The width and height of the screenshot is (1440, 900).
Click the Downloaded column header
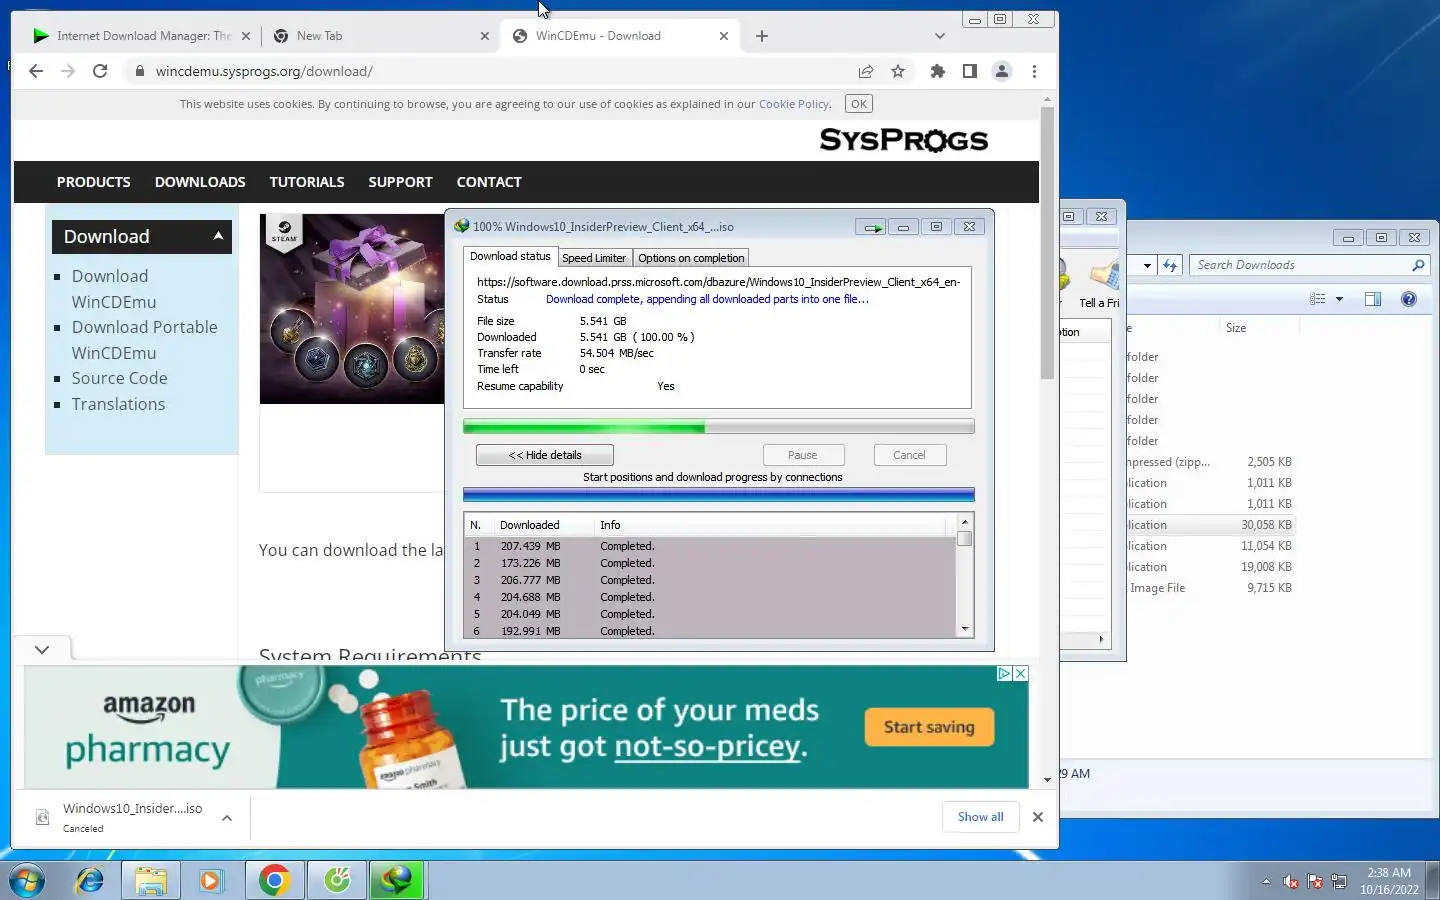529,525
